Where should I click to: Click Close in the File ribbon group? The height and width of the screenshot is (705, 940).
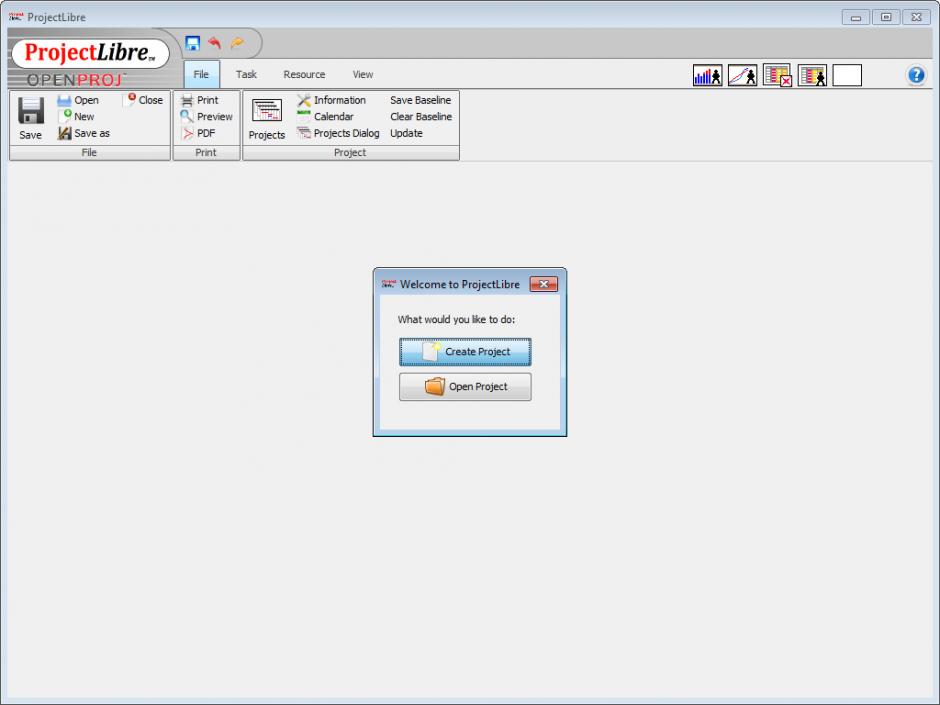tap(144, 100)
